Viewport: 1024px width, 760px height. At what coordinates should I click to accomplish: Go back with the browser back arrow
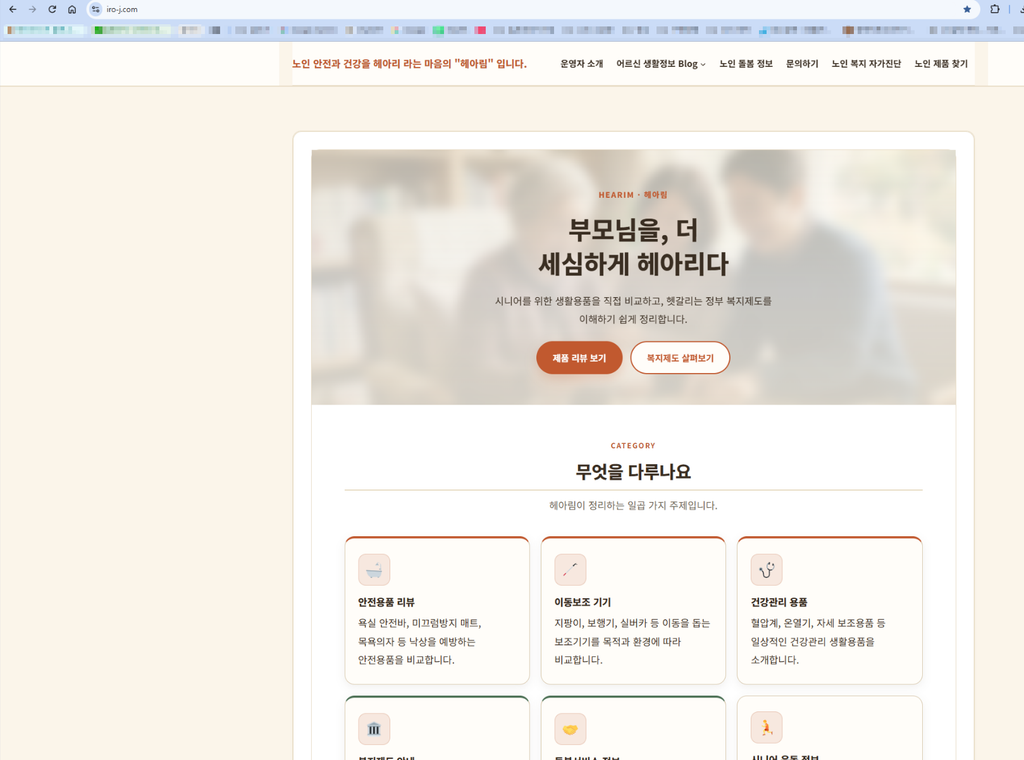click(x=12, y=9)
